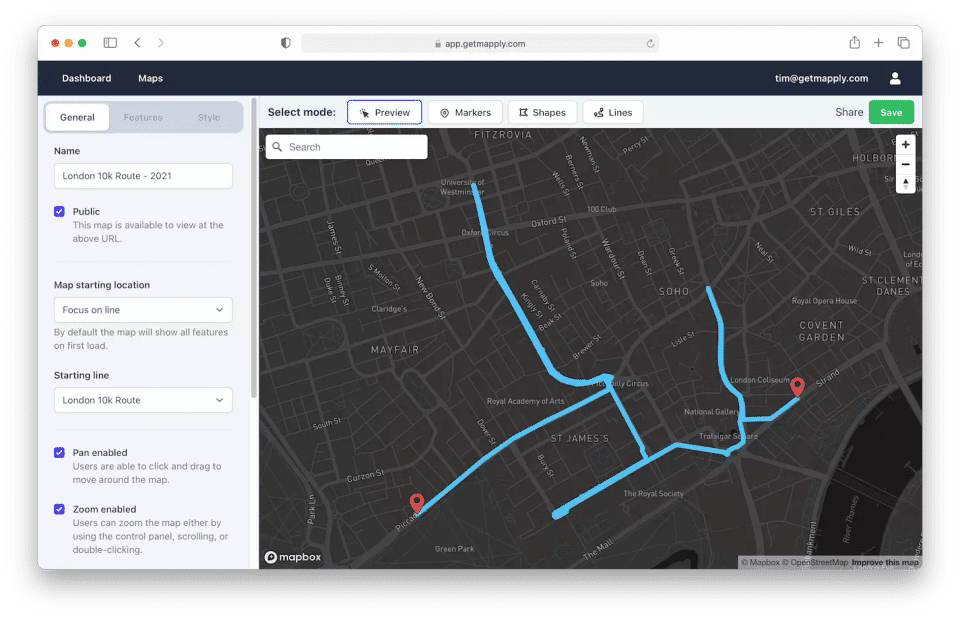Open the privacy shield icon
960x619 pixels.
[x=286, y=43]
